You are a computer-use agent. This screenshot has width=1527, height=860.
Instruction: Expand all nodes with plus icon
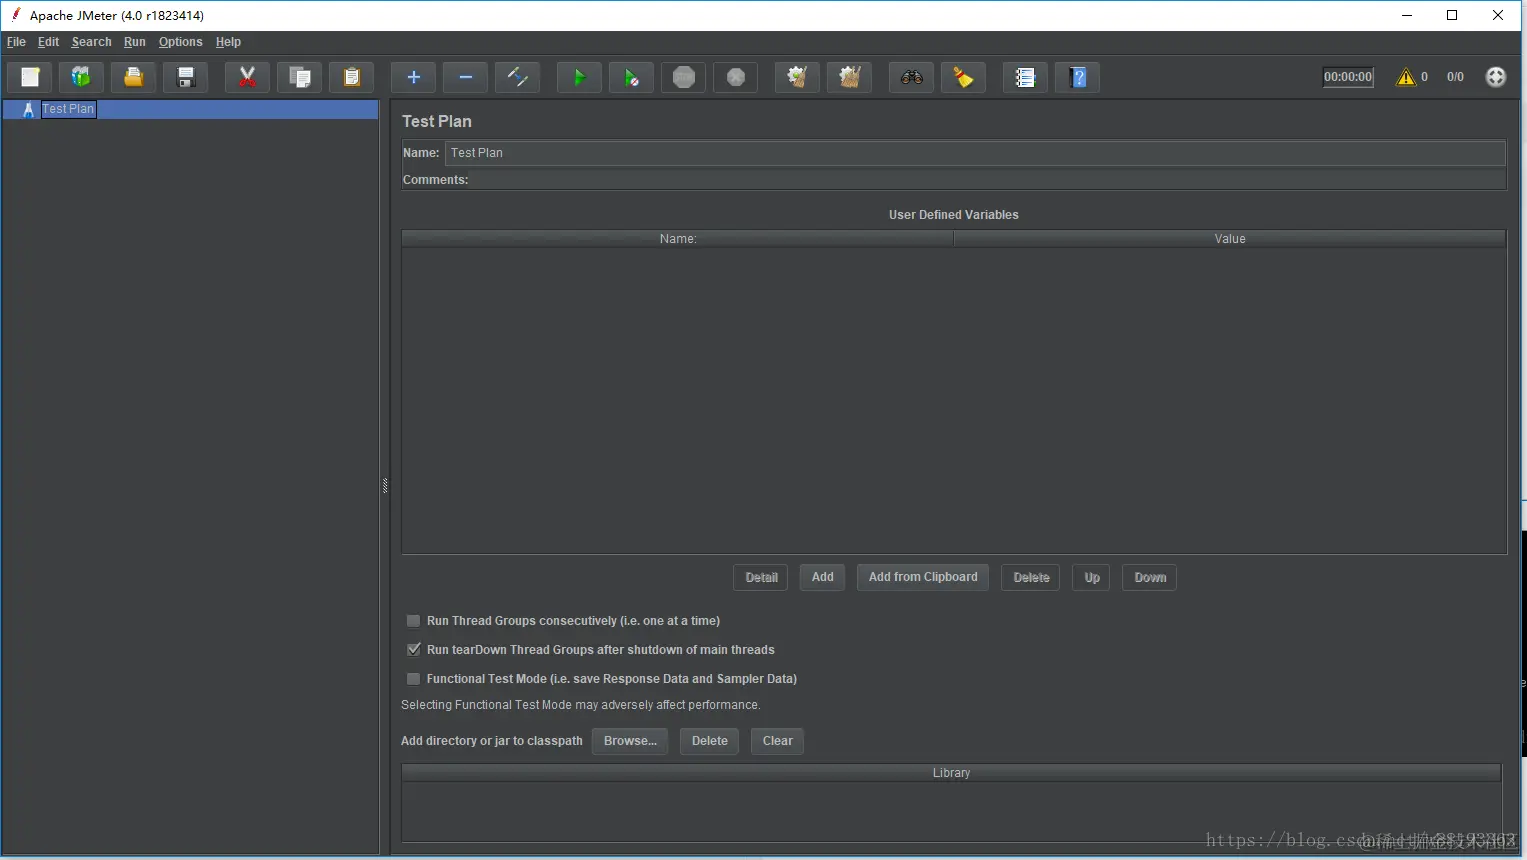point(413,77)
